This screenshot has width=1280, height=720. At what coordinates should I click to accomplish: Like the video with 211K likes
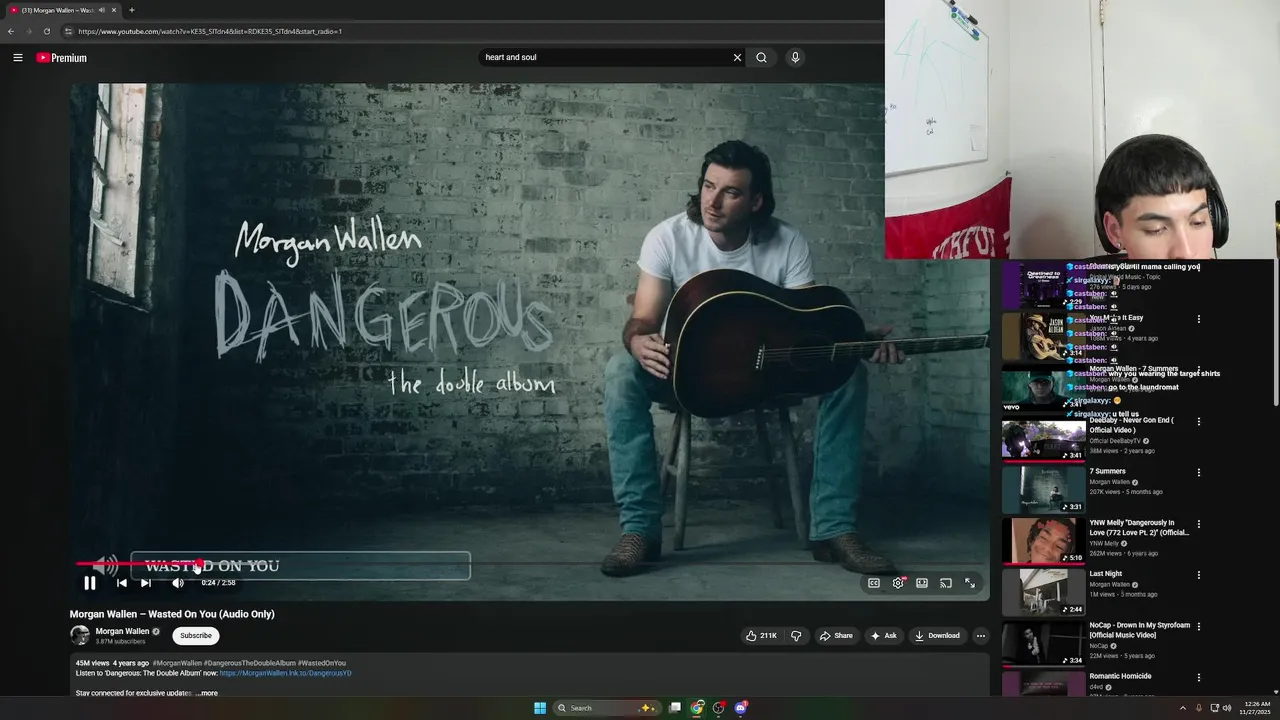point(761,636)
